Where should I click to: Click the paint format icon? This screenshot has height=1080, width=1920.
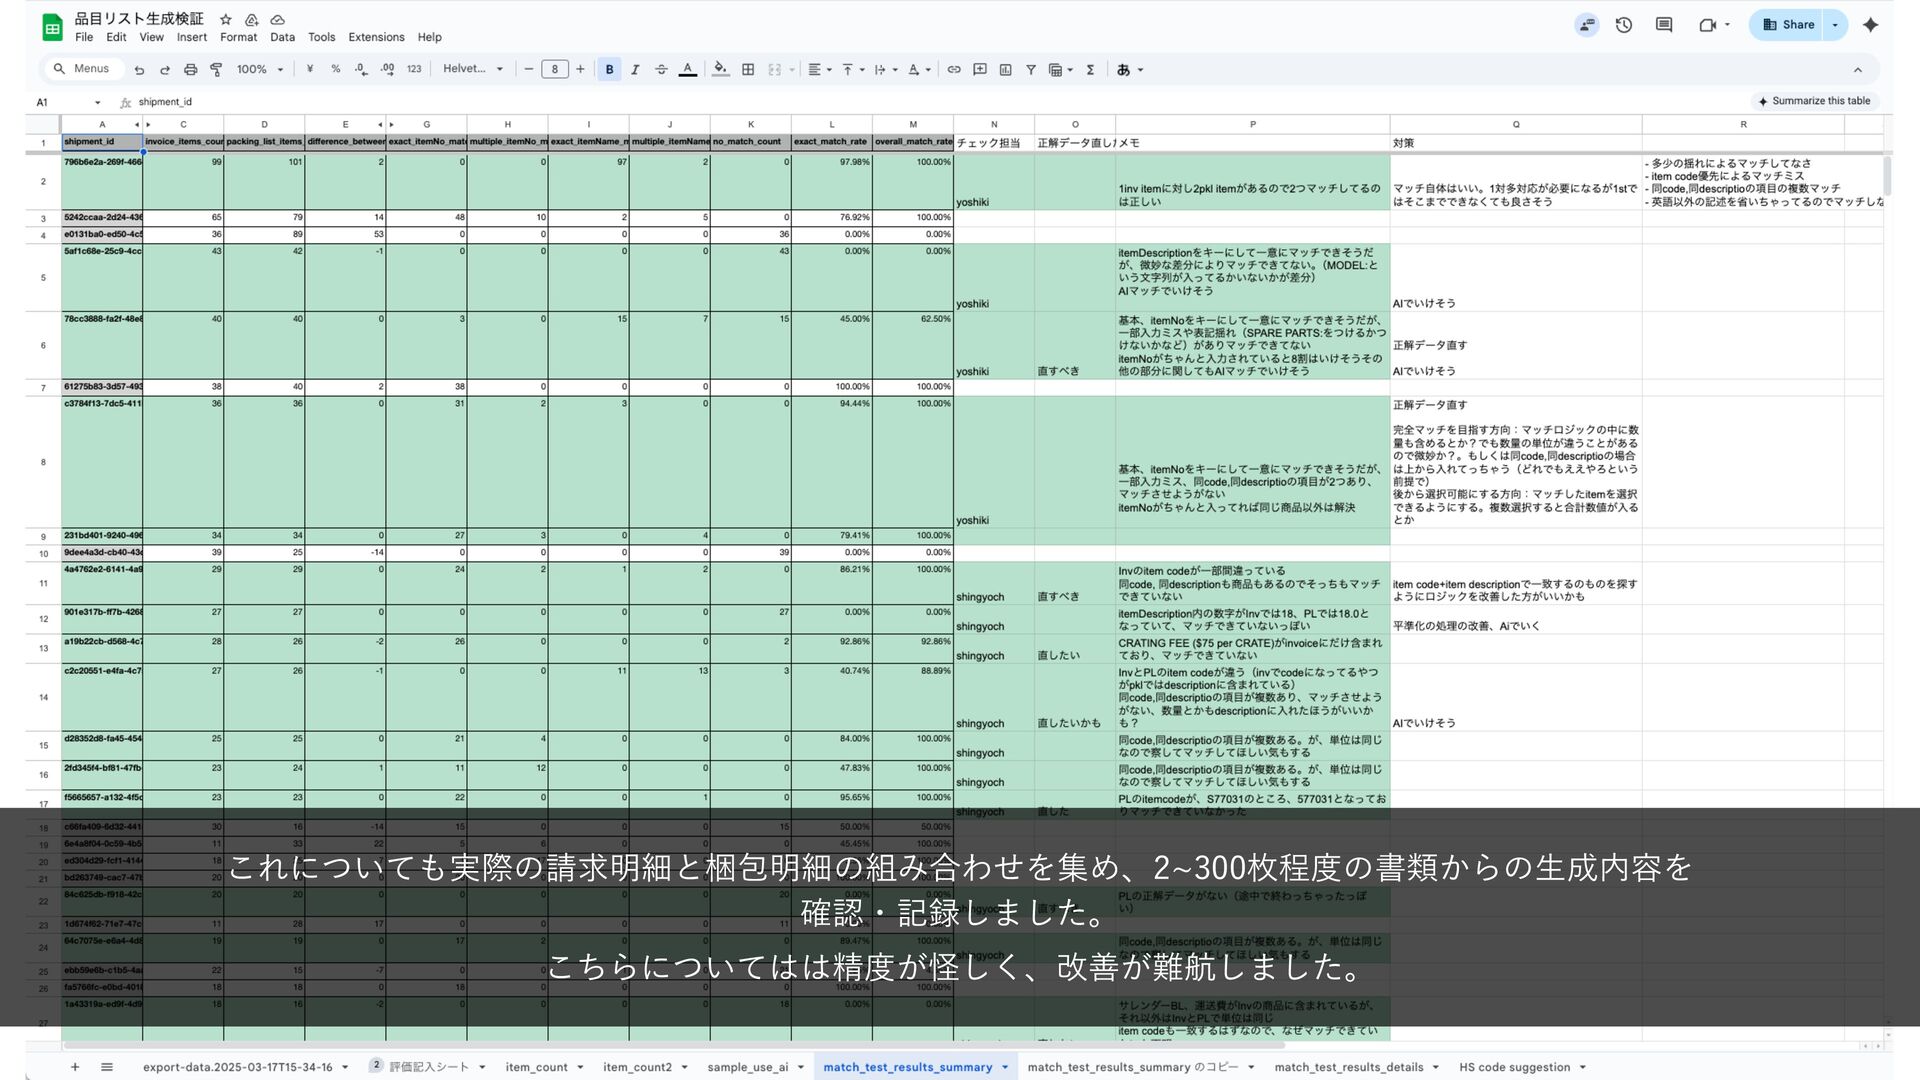pyautogui.click(x=216, y=69)
